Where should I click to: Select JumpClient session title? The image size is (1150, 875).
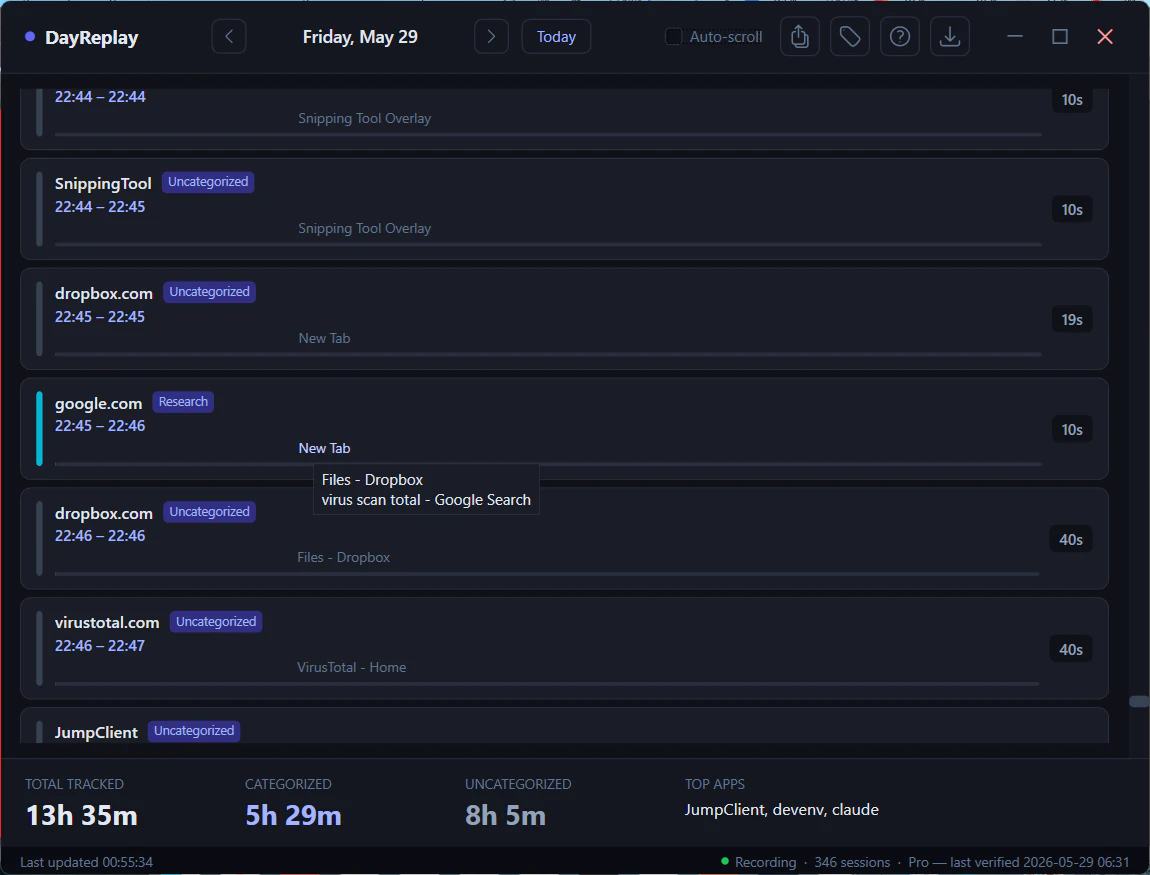tap(96, 733)
